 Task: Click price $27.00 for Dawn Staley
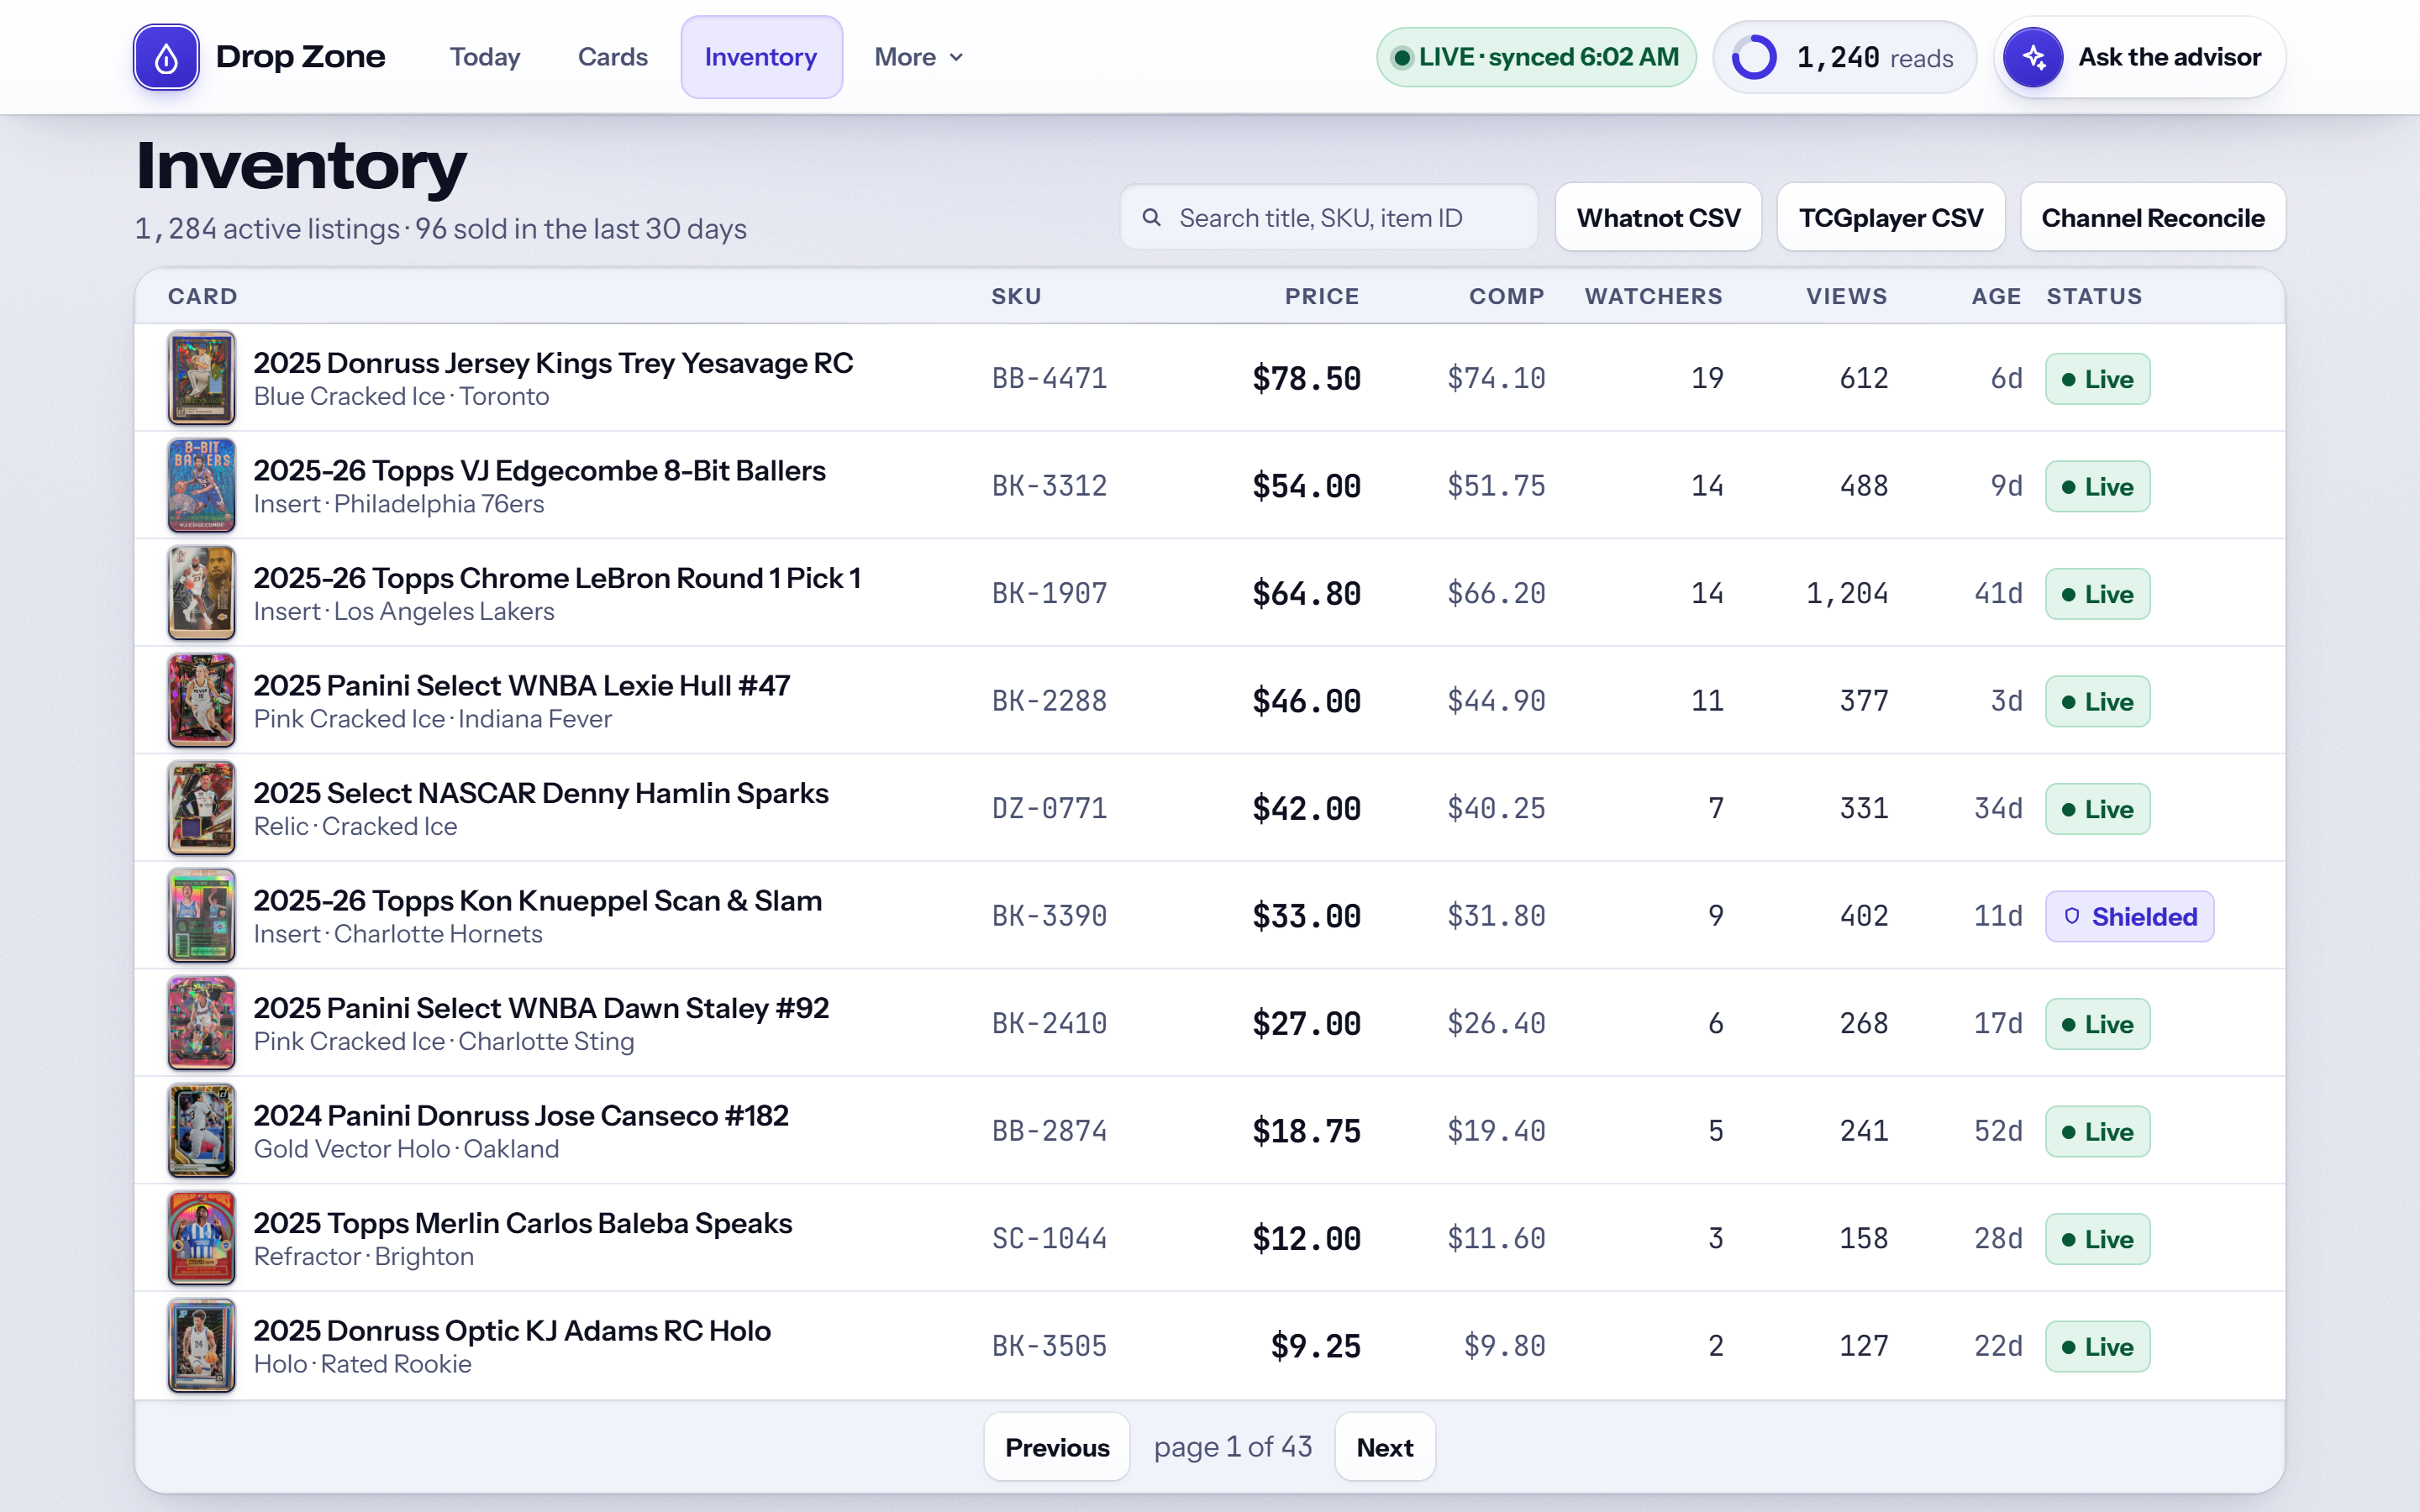coord(1306,1023)
